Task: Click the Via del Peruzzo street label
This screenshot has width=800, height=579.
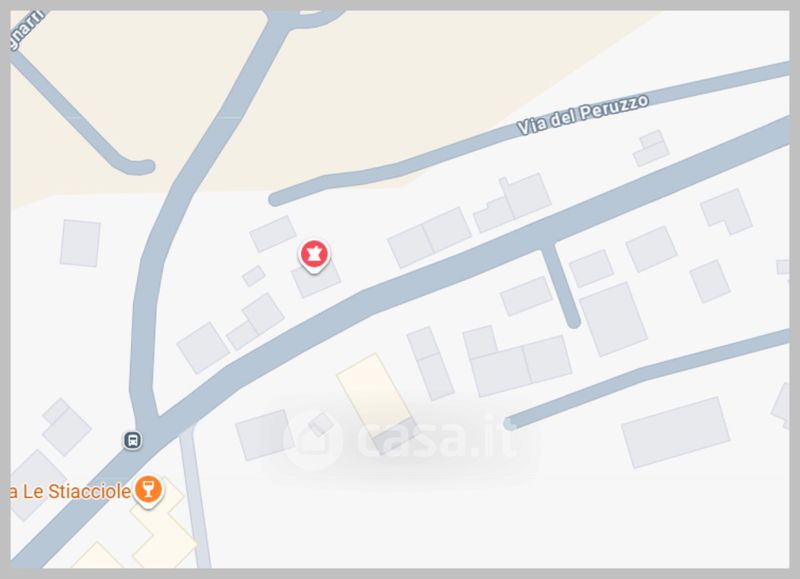Action: [582, 115]
